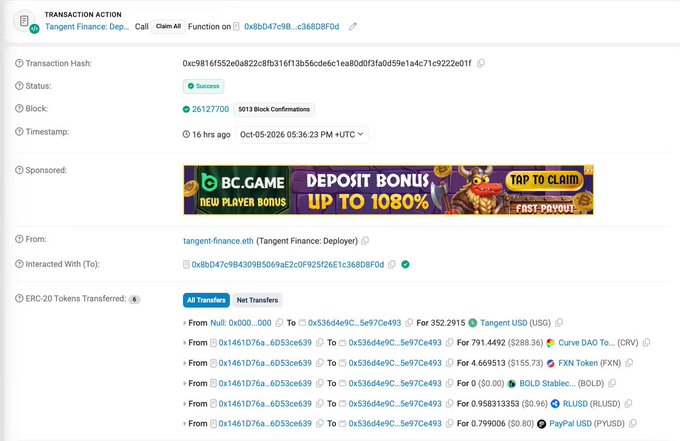Copy RLUSD token address
680x441 pixels.
pos(628,404)
